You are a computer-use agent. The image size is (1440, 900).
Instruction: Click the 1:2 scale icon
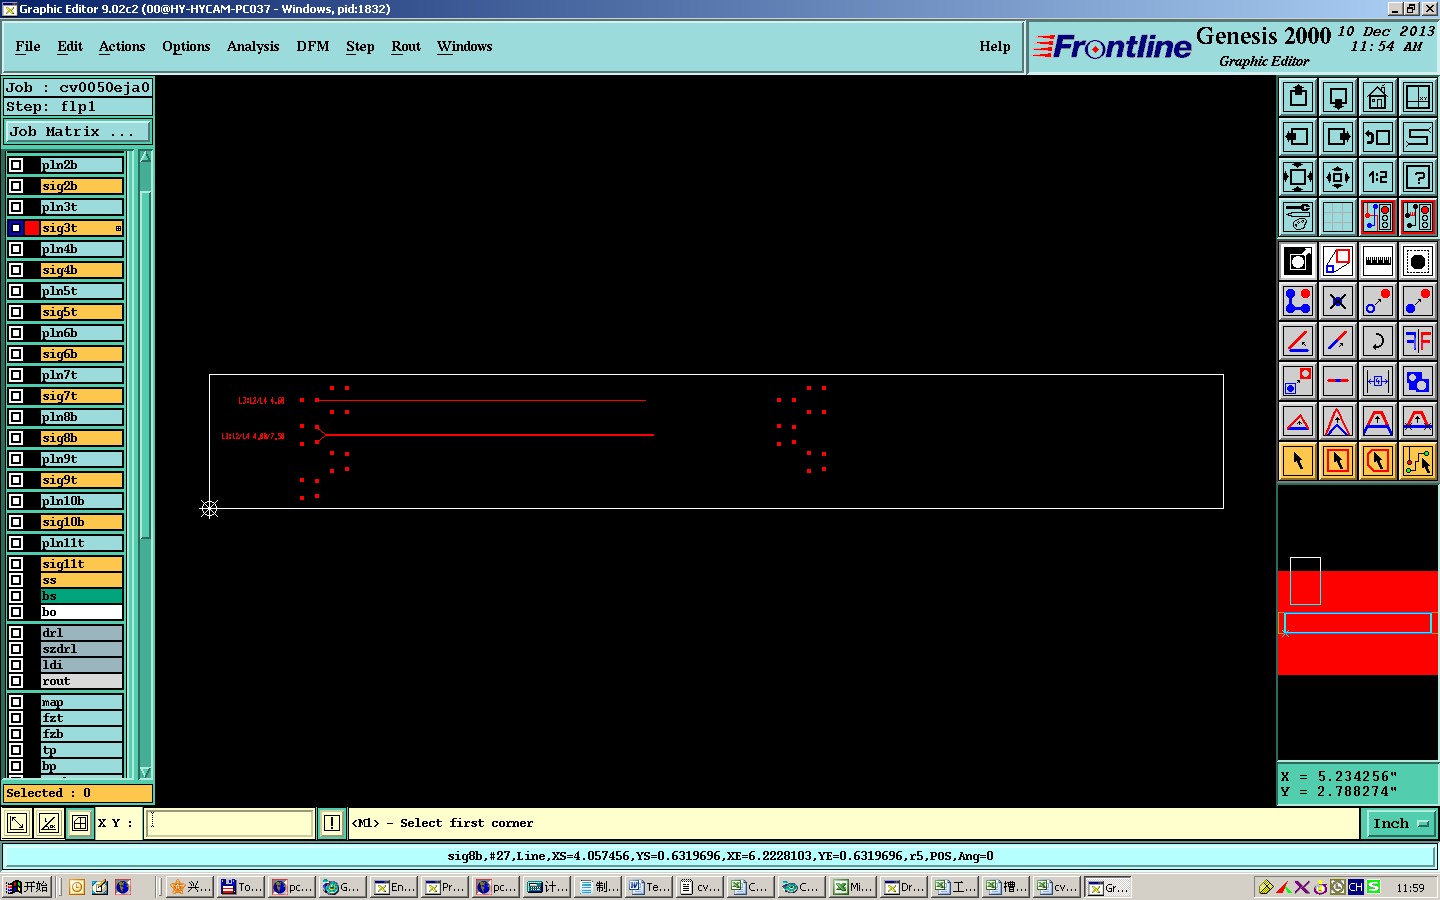(x=1377, y=177)
